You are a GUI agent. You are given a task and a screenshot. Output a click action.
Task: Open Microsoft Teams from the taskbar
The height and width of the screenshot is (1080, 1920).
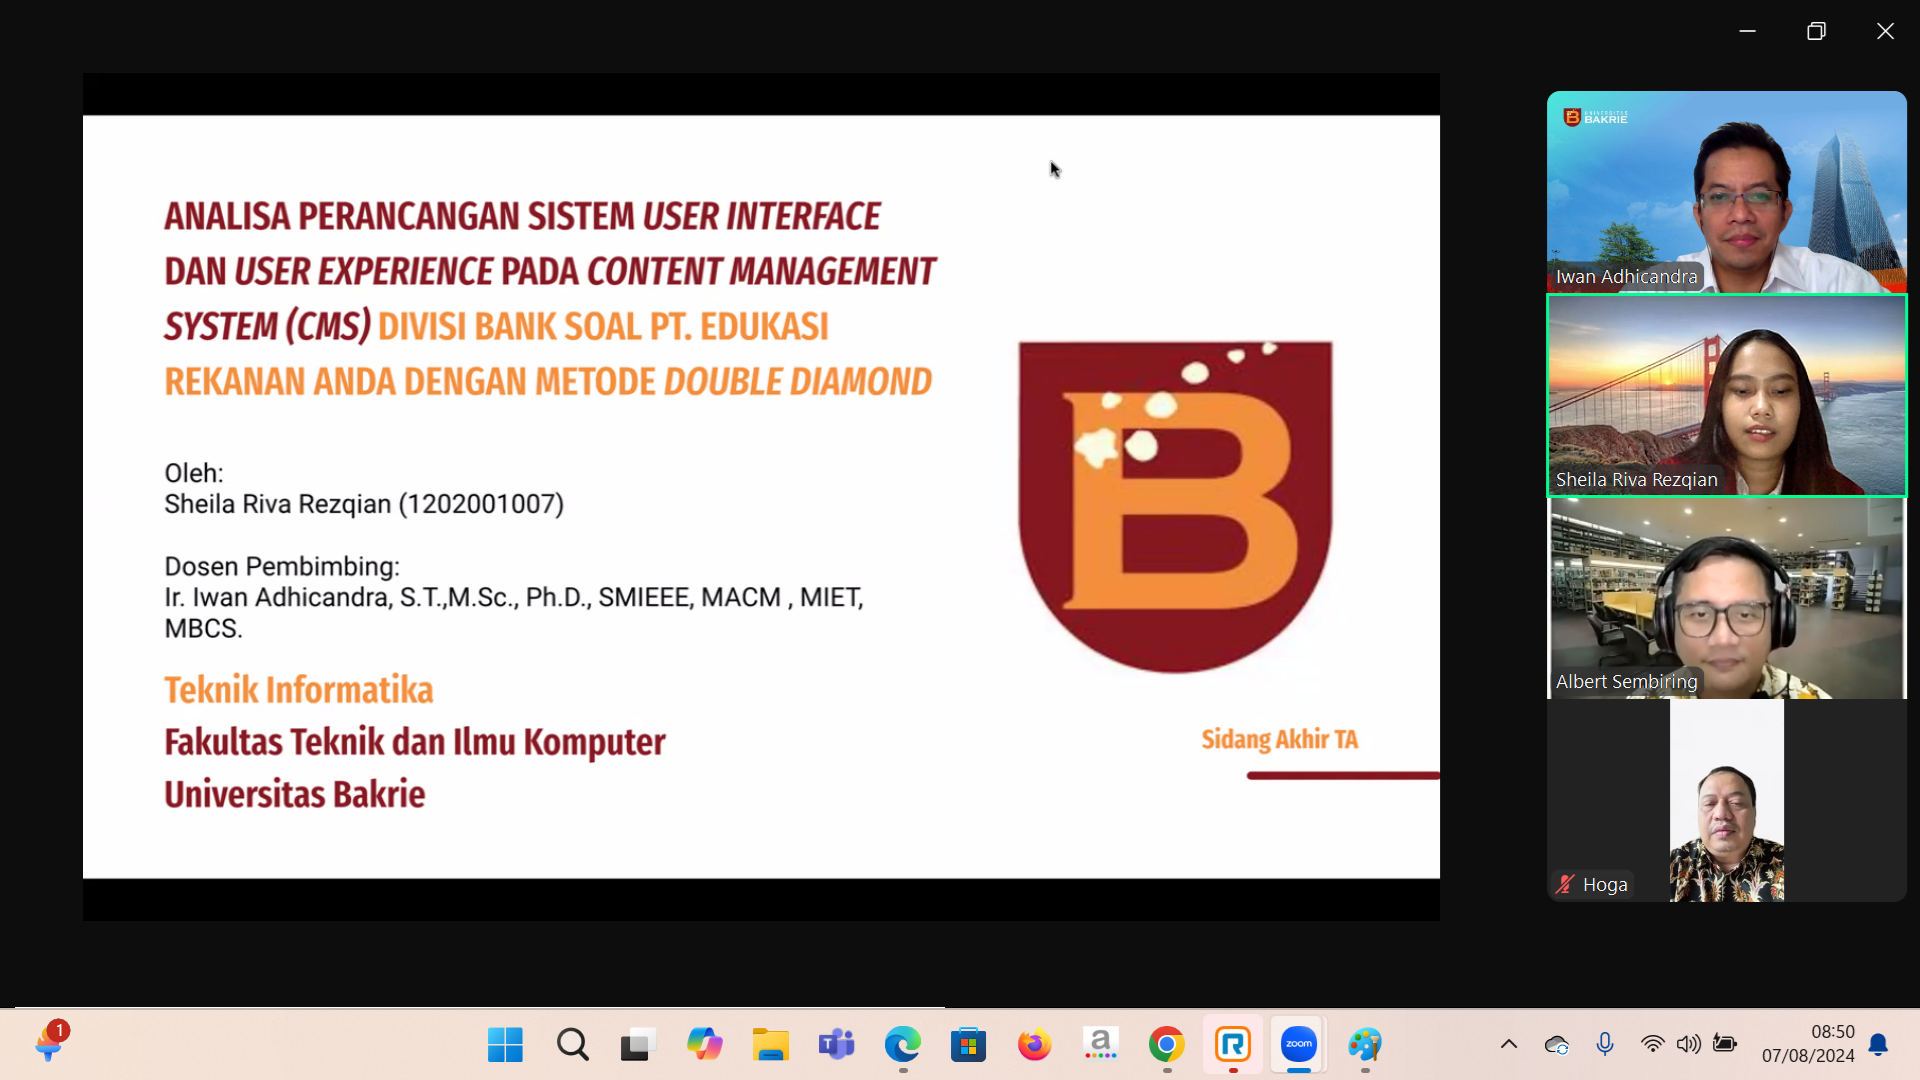[836, 1045]
